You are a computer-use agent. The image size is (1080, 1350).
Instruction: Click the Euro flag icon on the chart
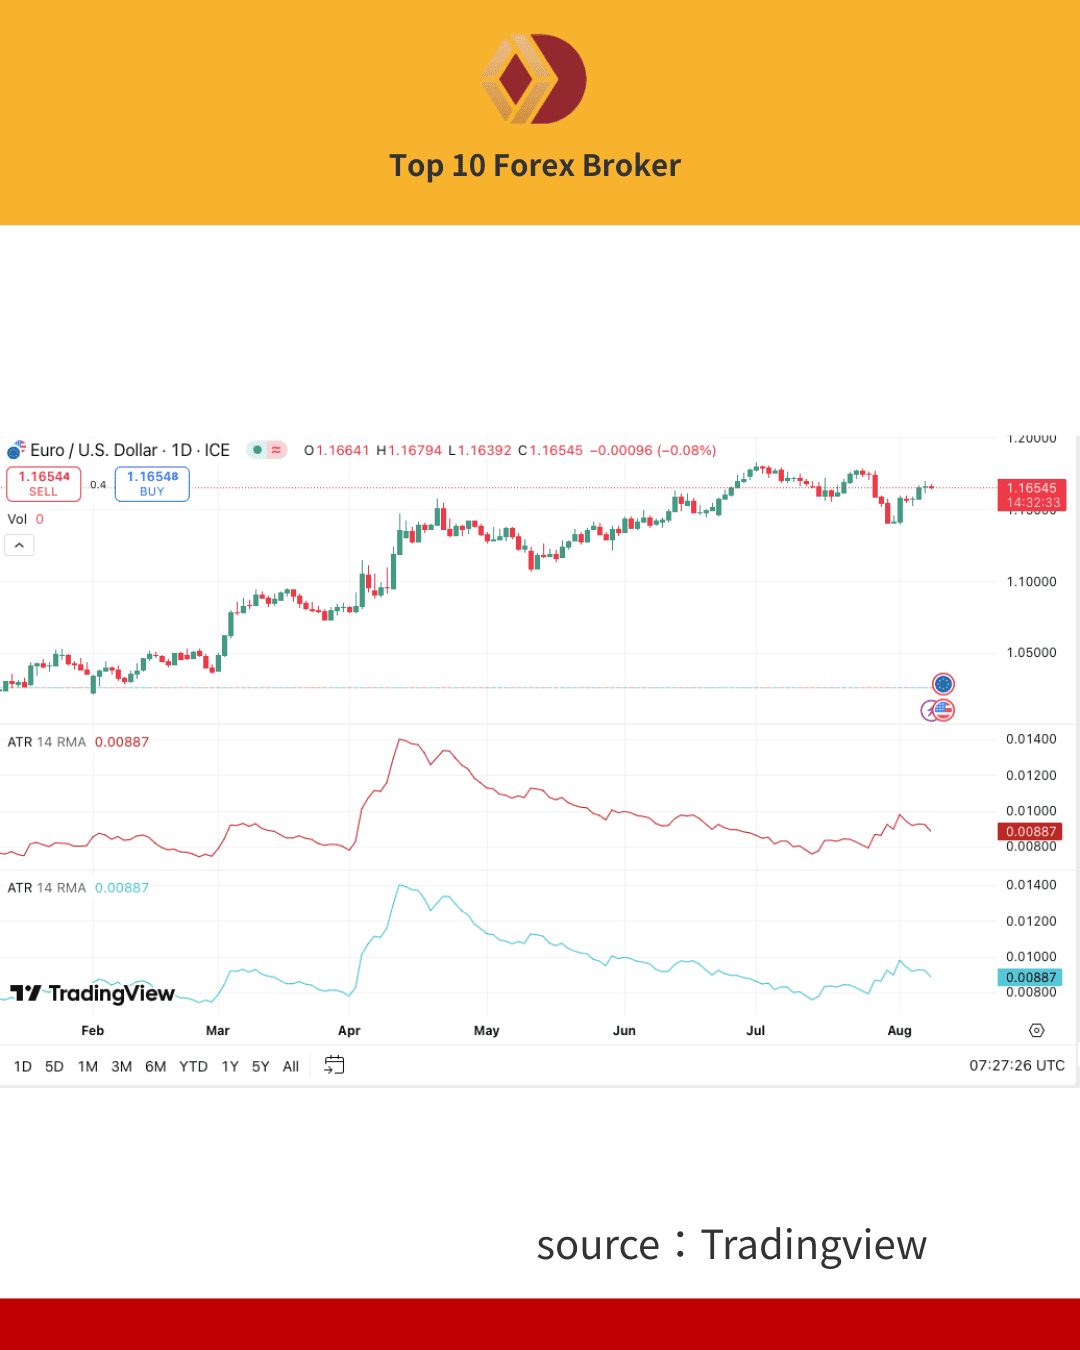943,683
